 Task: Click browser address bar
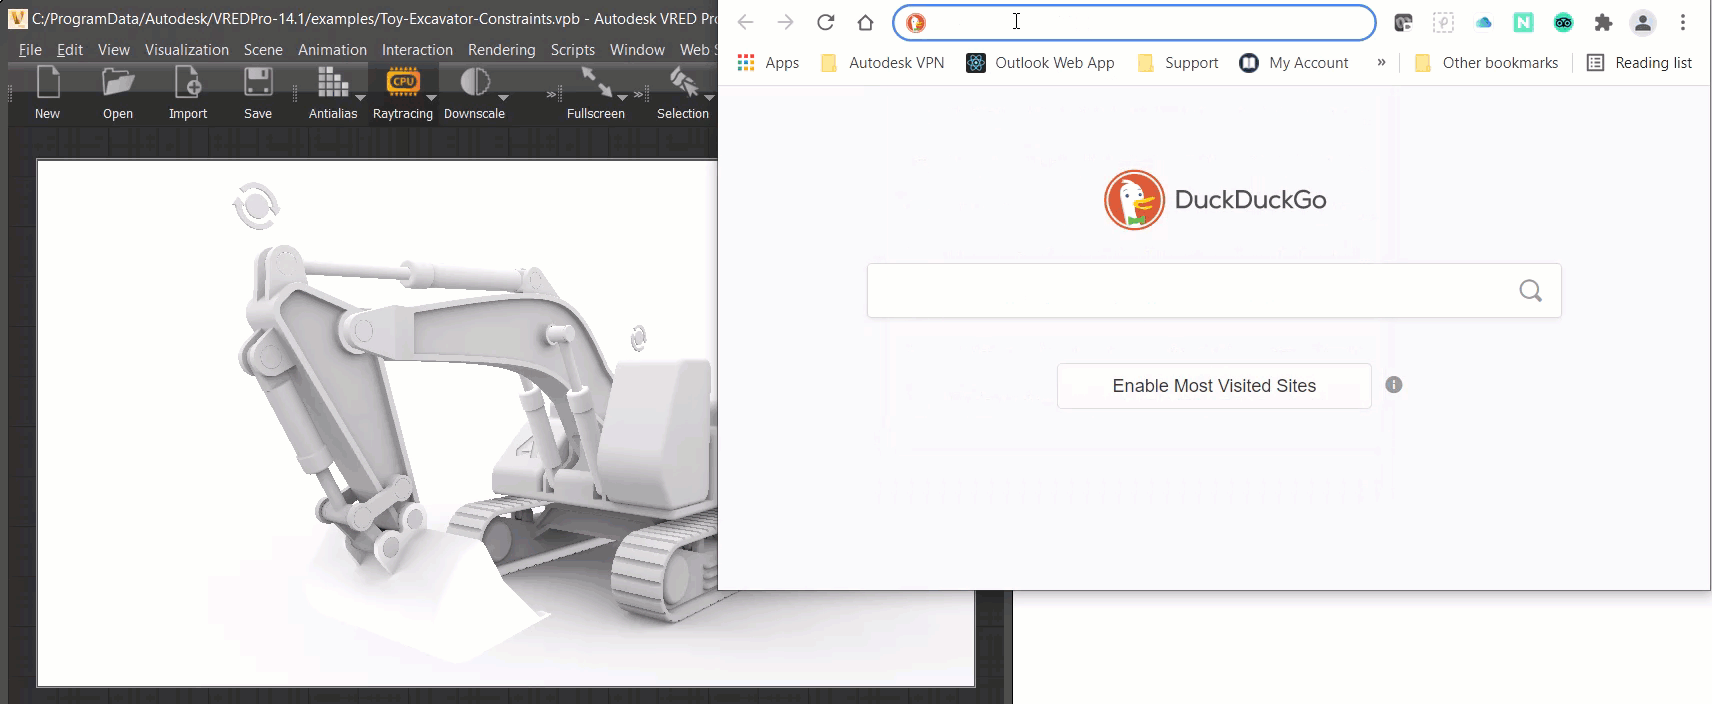point(1134,22)
